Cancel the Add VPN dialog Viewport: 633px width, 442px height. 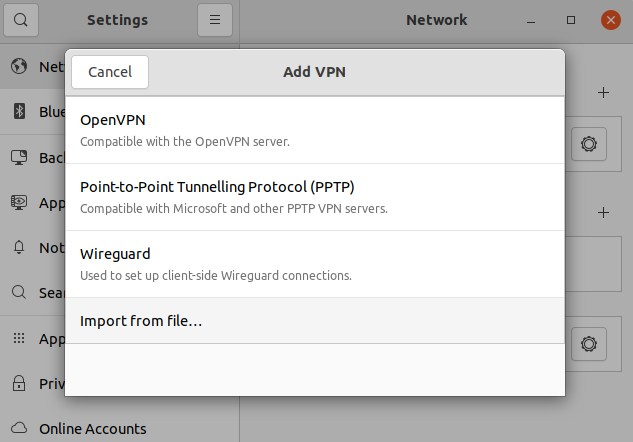110,72
